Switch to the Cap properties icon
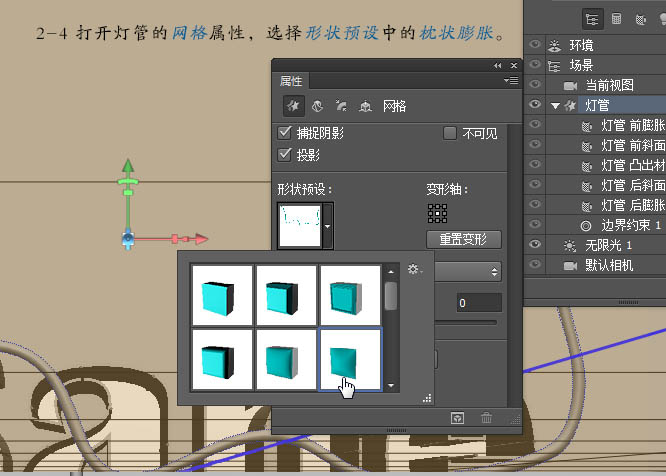Viewport: 666px width, 476px height. point(341,105)
